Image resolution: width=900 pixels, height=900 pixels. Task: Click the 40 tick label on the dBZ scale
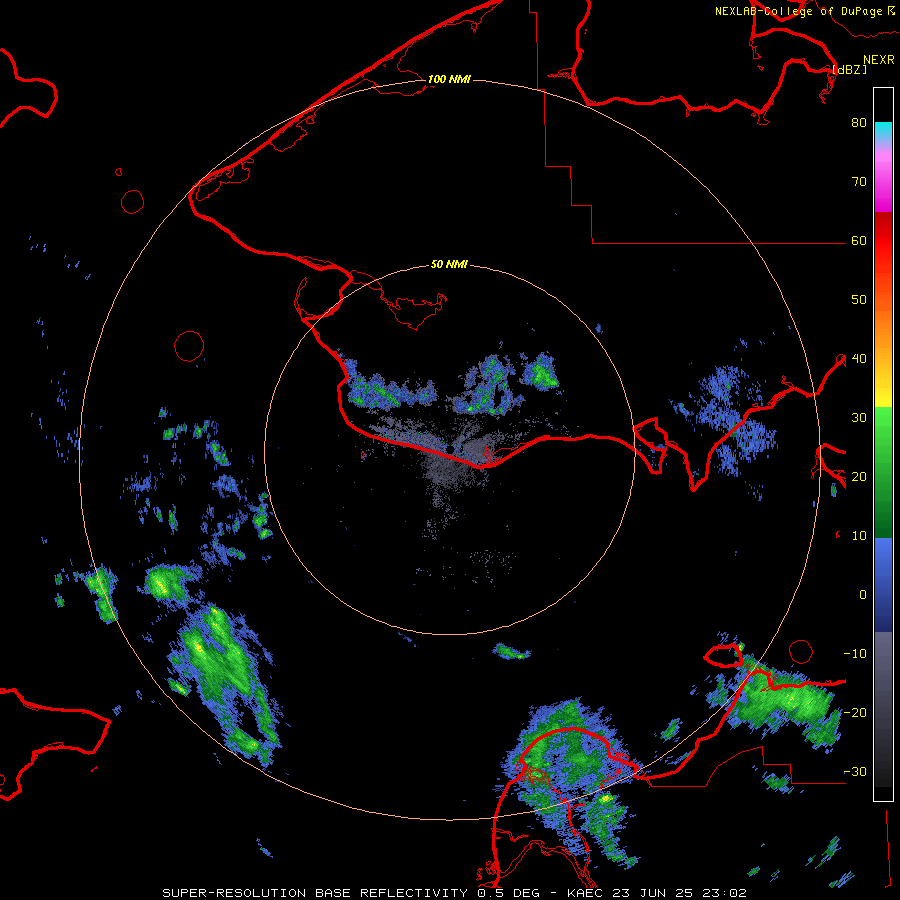(859, 359)
